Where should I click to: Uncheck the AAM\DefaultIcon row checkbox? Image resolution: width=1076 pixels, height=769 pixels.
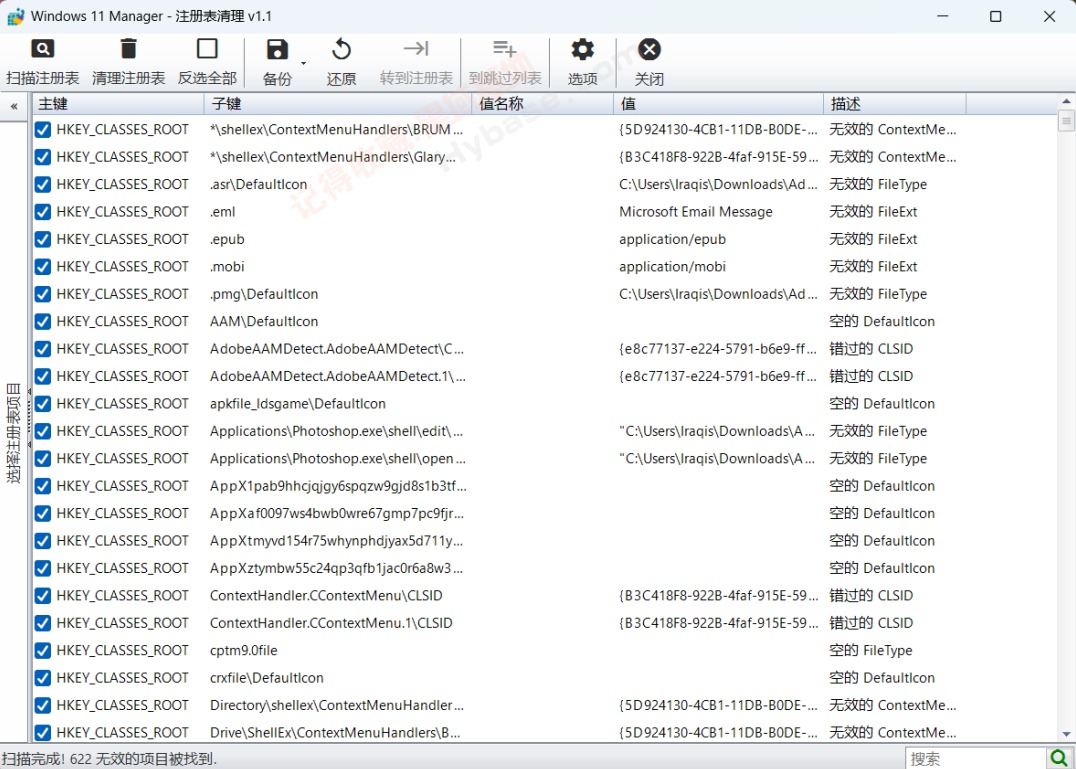click(43, 322)
